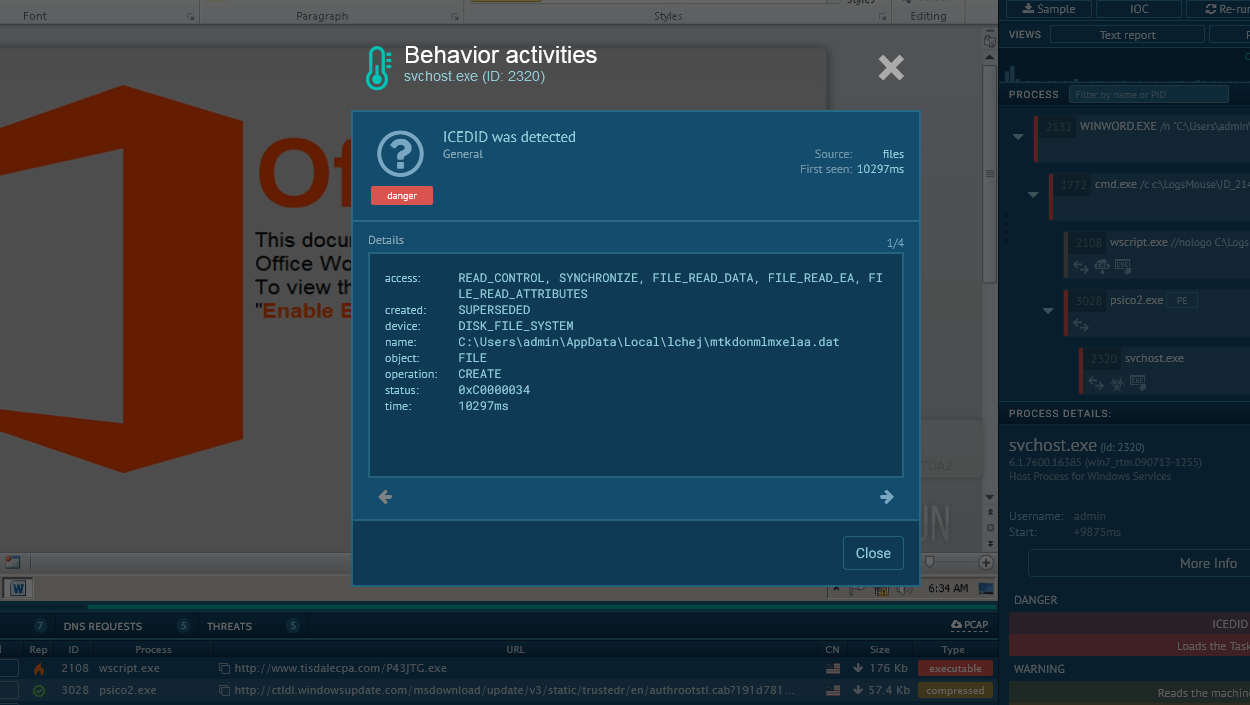1250x705 pixels.
Task: Click the question mark ICEDID detection icon
Action: (x=401, y=154)
